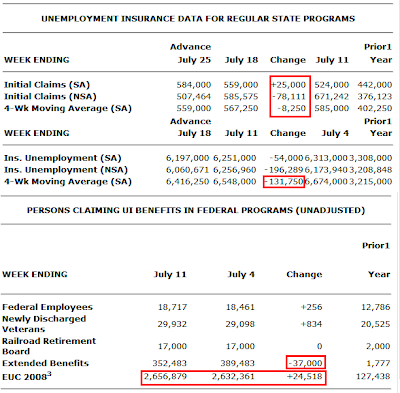Click the July 25 column header
400x393 pixels.
coord(194,60)
